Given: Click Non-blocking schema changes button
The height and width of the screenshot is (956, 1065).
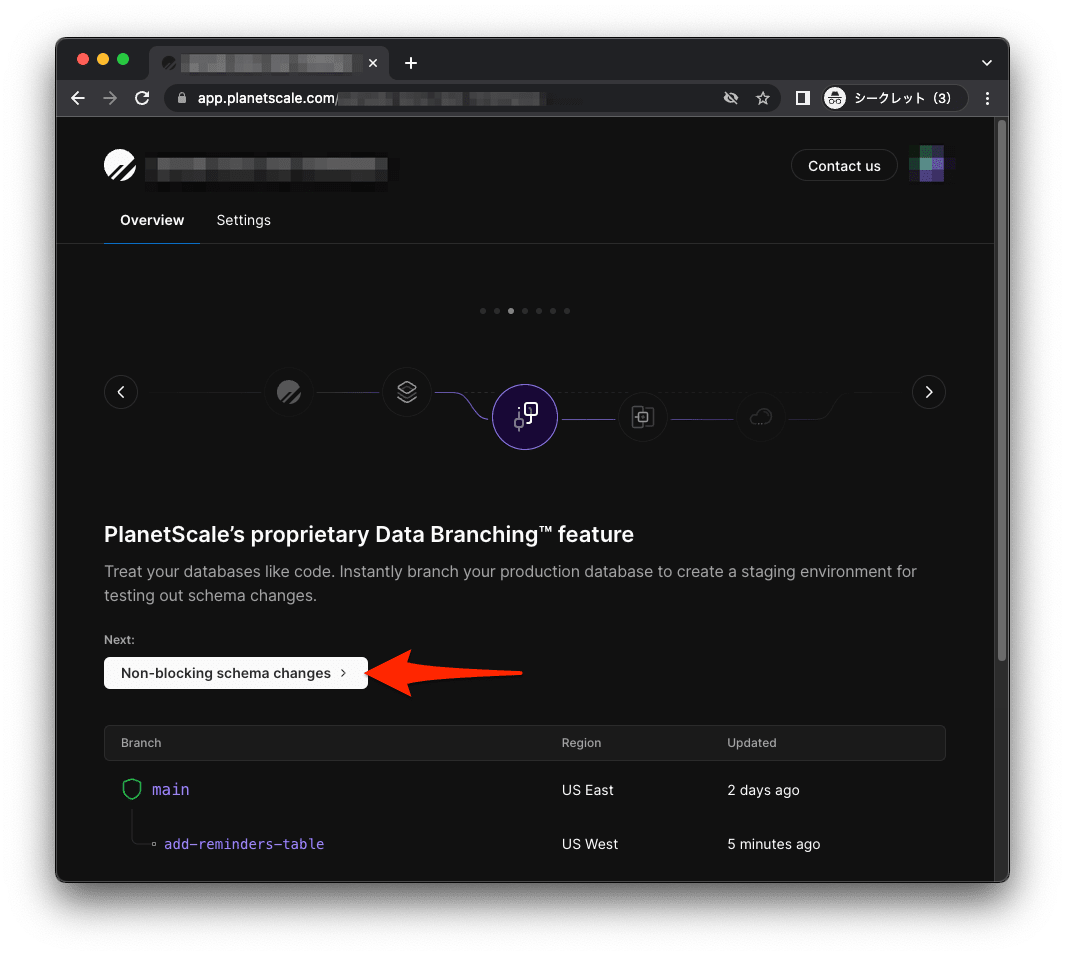Looking at the screenshot, I should coord(236,673).
